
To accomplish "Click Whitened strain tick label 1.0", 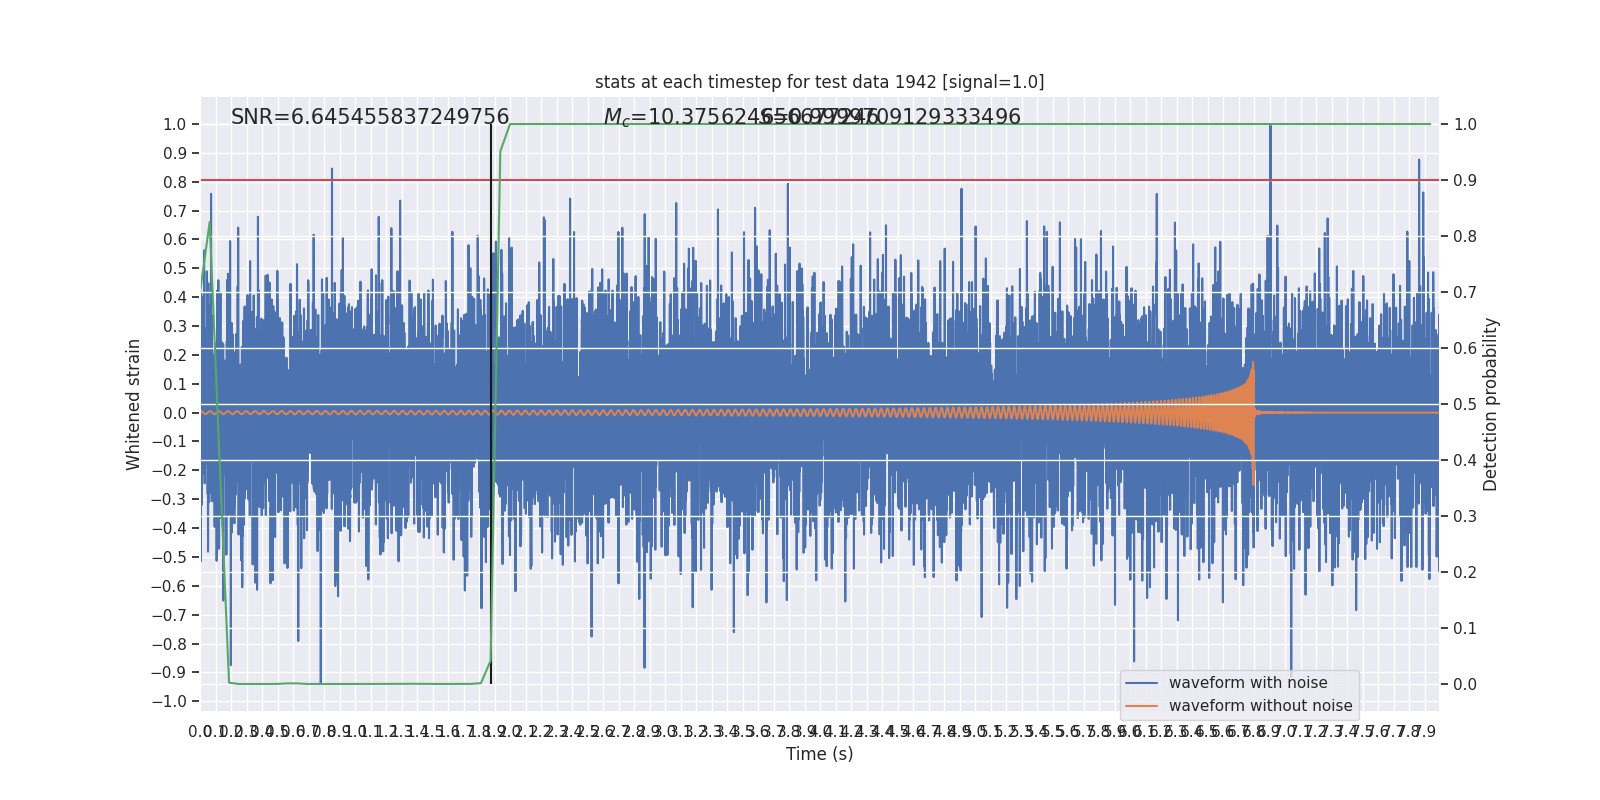I will click(175, 125).
